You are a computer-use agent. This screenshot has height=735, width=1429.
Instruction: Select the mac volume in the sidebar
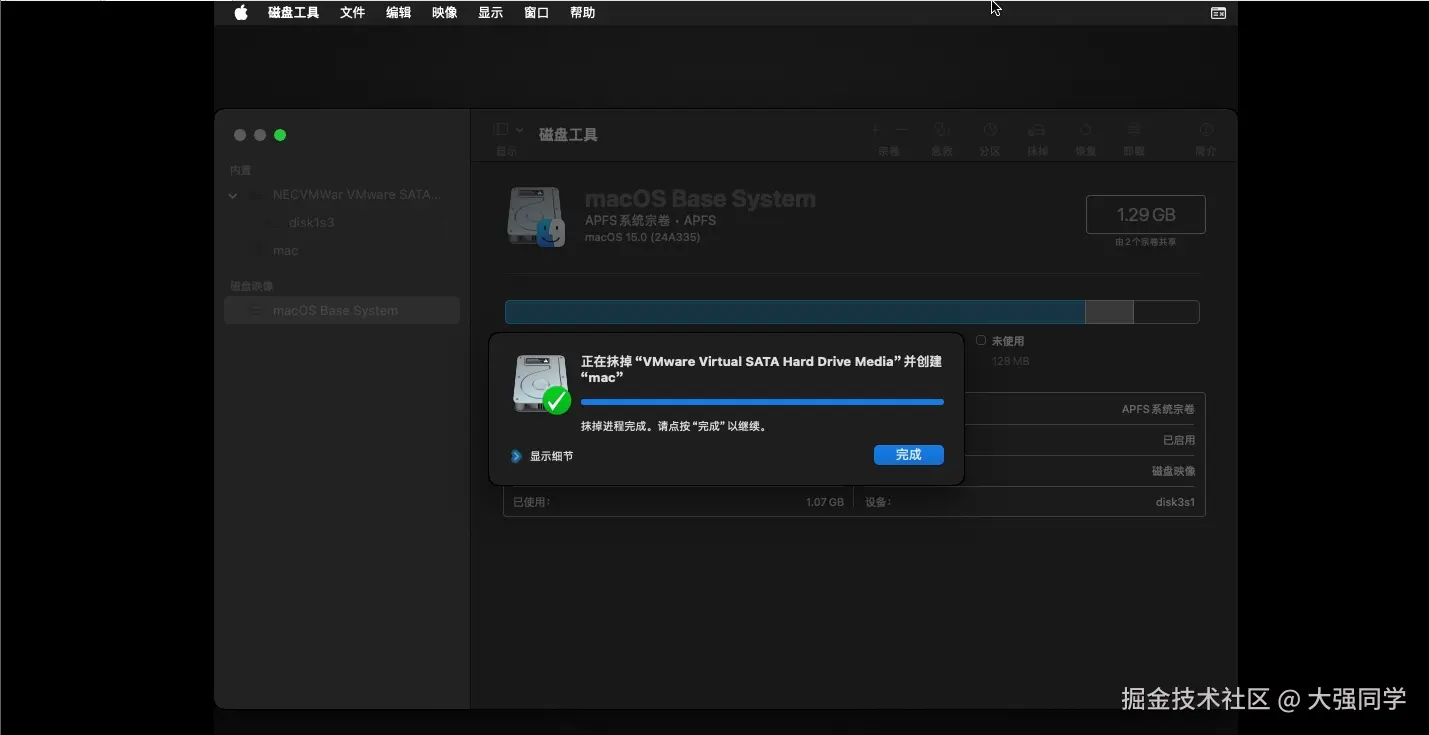(285, 251)
